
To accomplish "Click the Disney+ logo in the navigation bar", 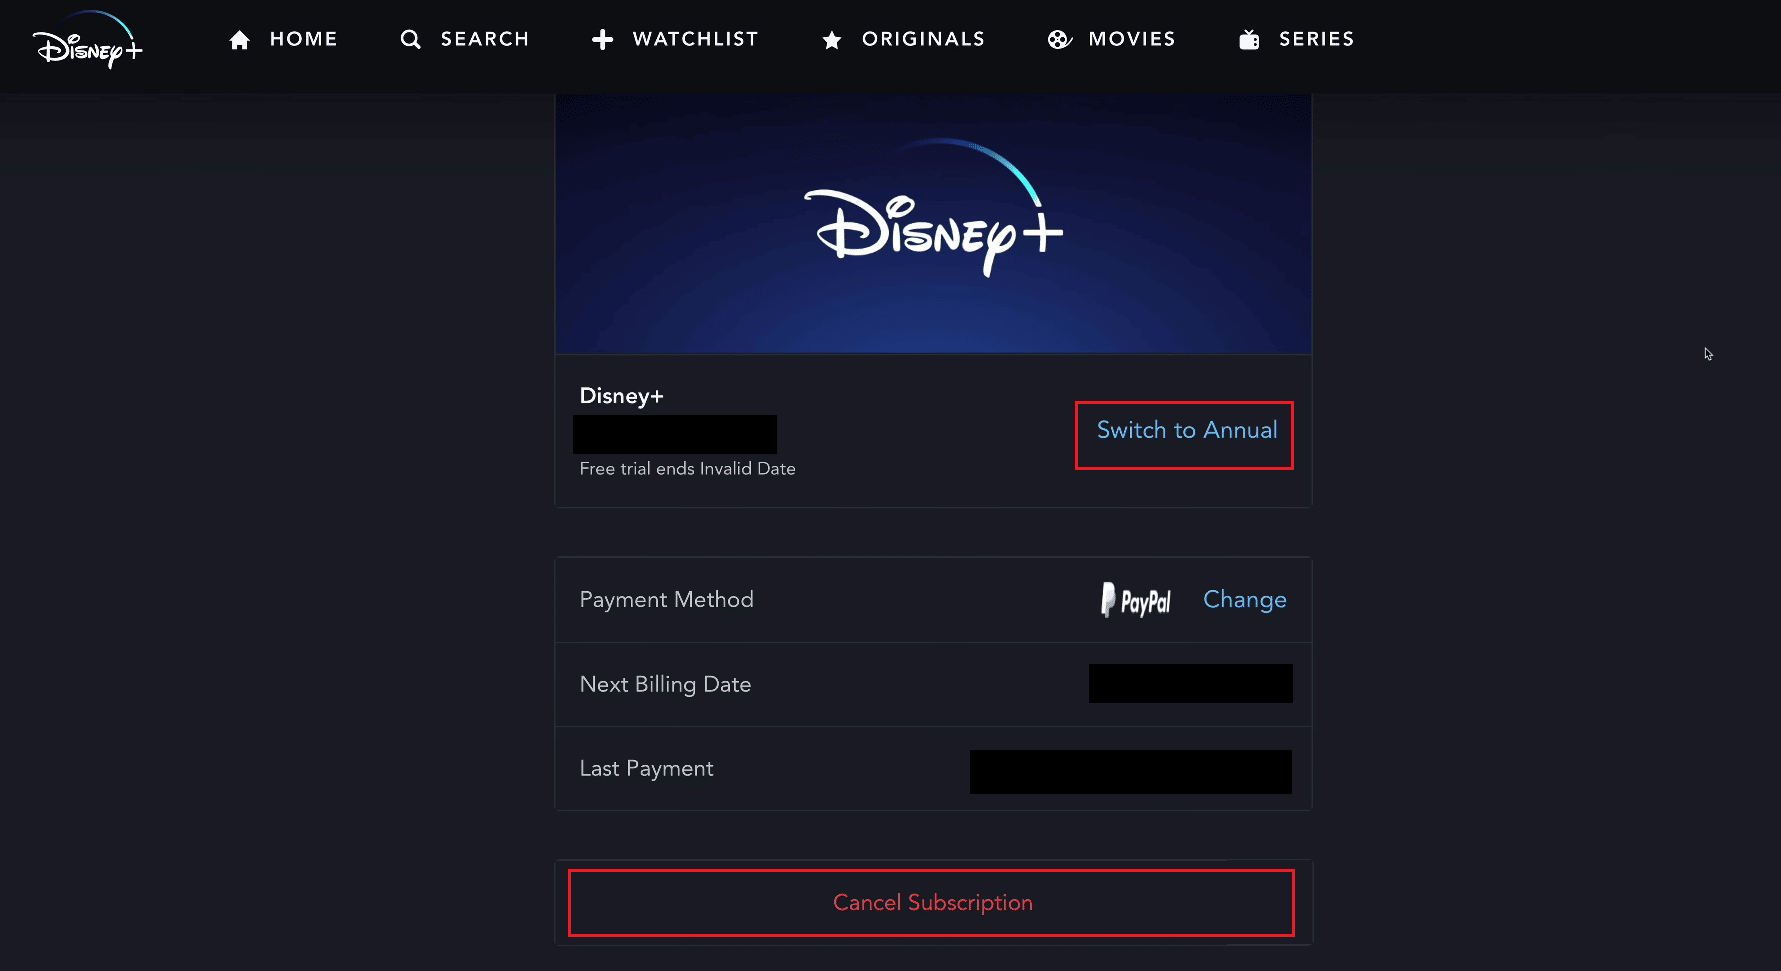I will click(x=88, y=40).
